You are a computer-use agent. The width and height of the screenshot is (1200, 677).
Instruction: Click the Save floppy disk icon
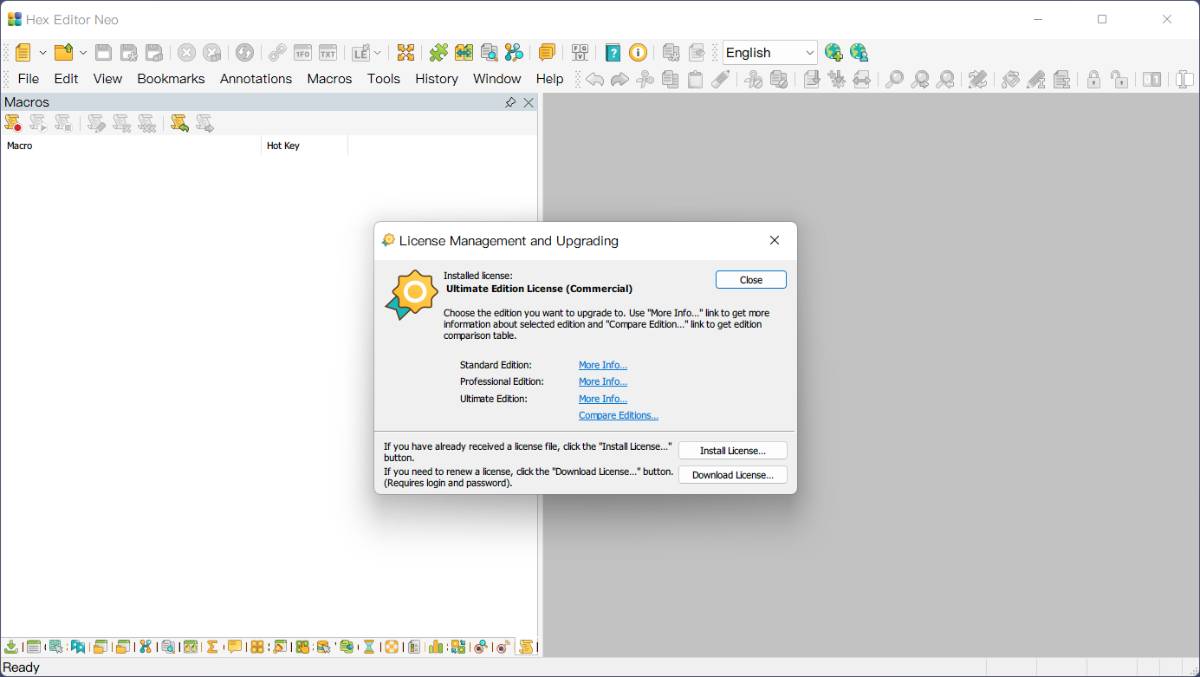103,53
